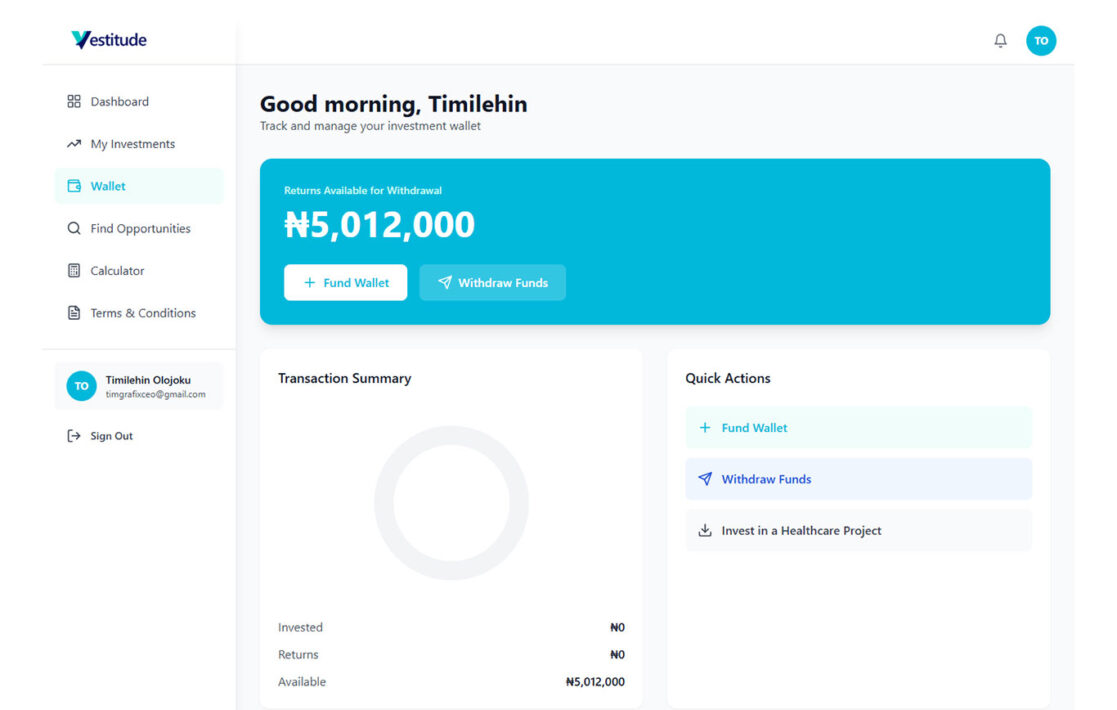1117x710 pixels.
Task: Click the Find Opportunities magnifier icon
Action: [x=73, y=228]
